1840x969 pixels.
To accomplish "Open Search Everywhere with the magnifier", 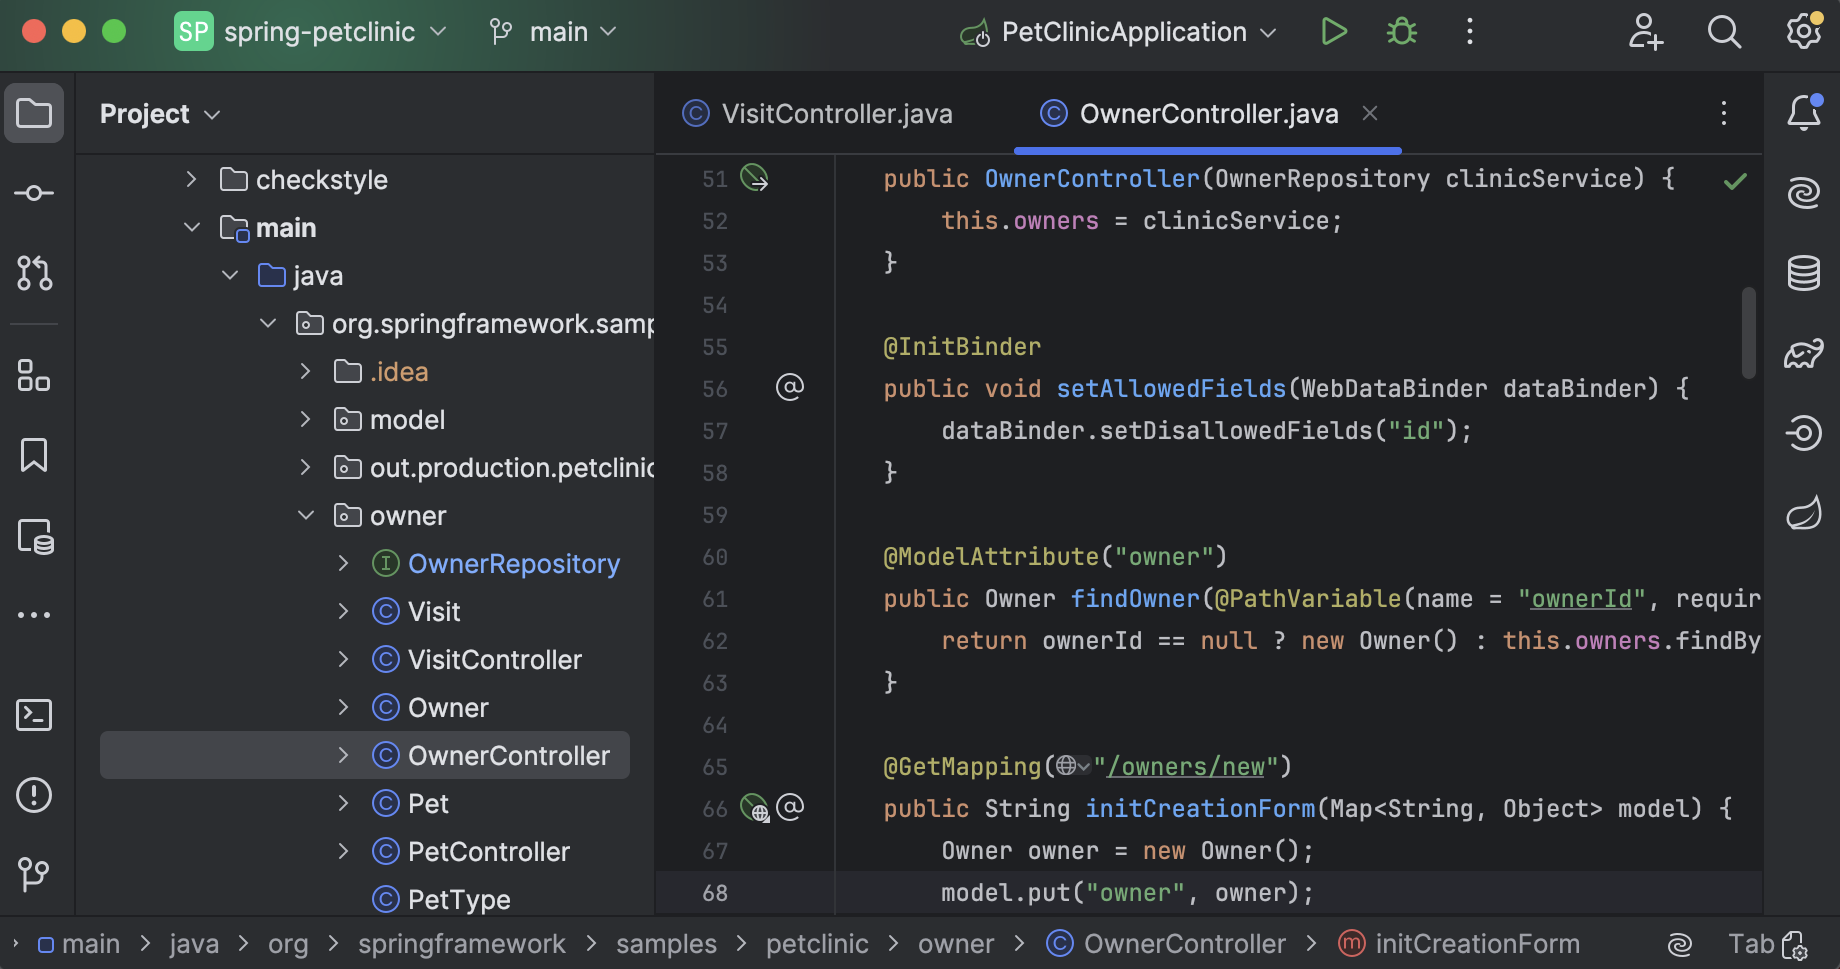I will (1724, 31).
